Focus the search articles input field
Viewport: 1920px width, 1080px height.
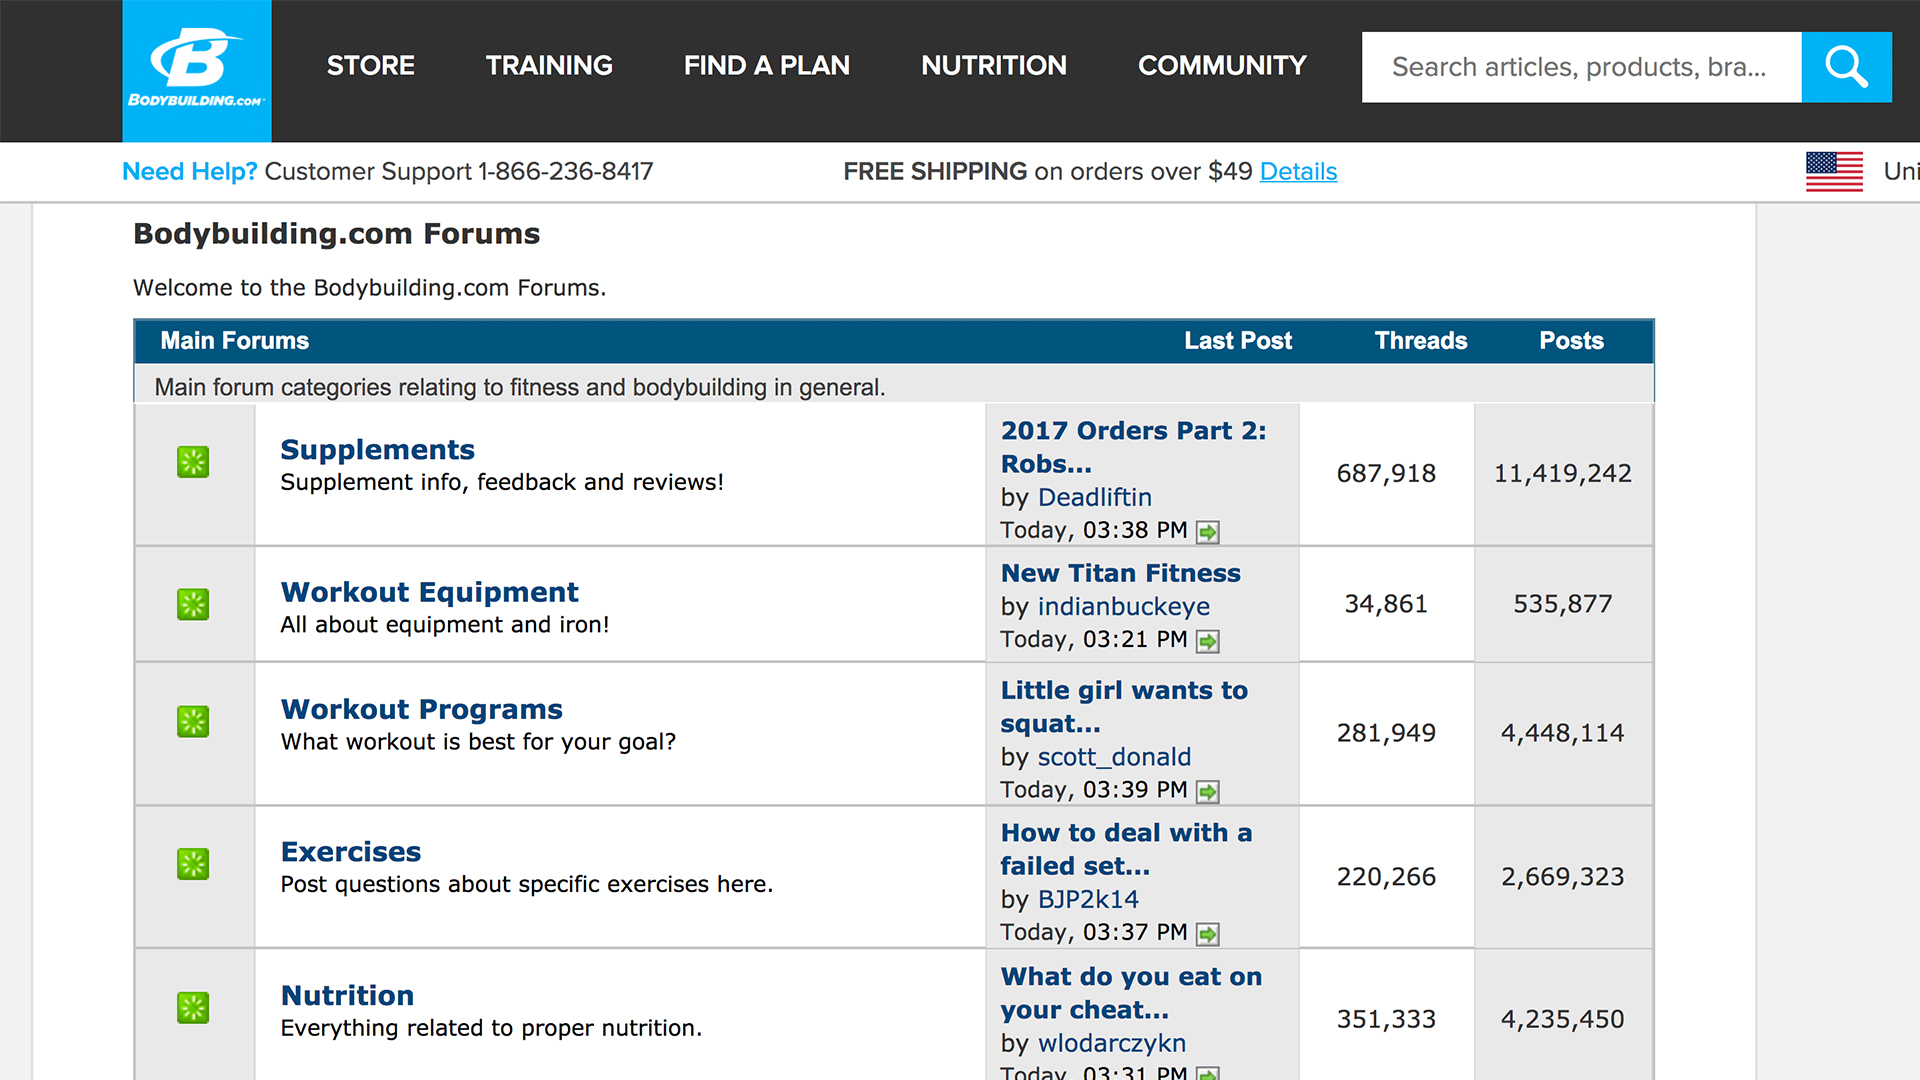1580,67
